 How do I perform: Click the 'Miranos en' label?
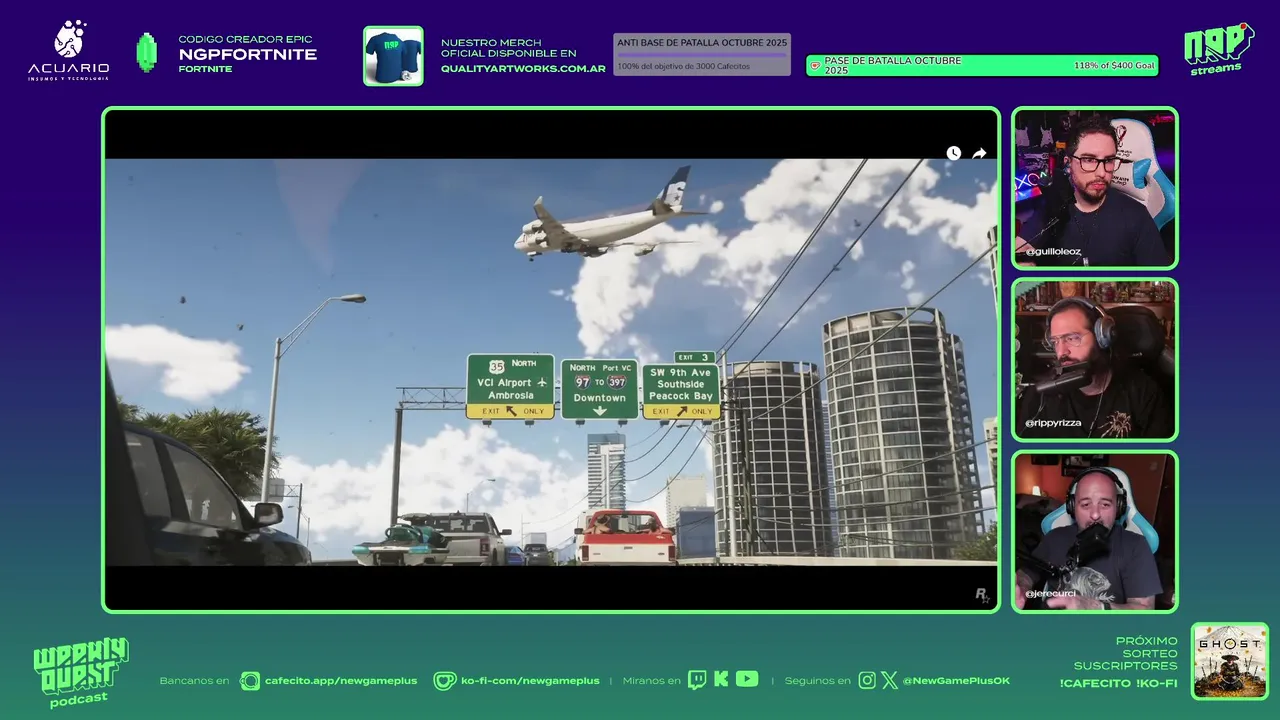[x=651, y=681]
